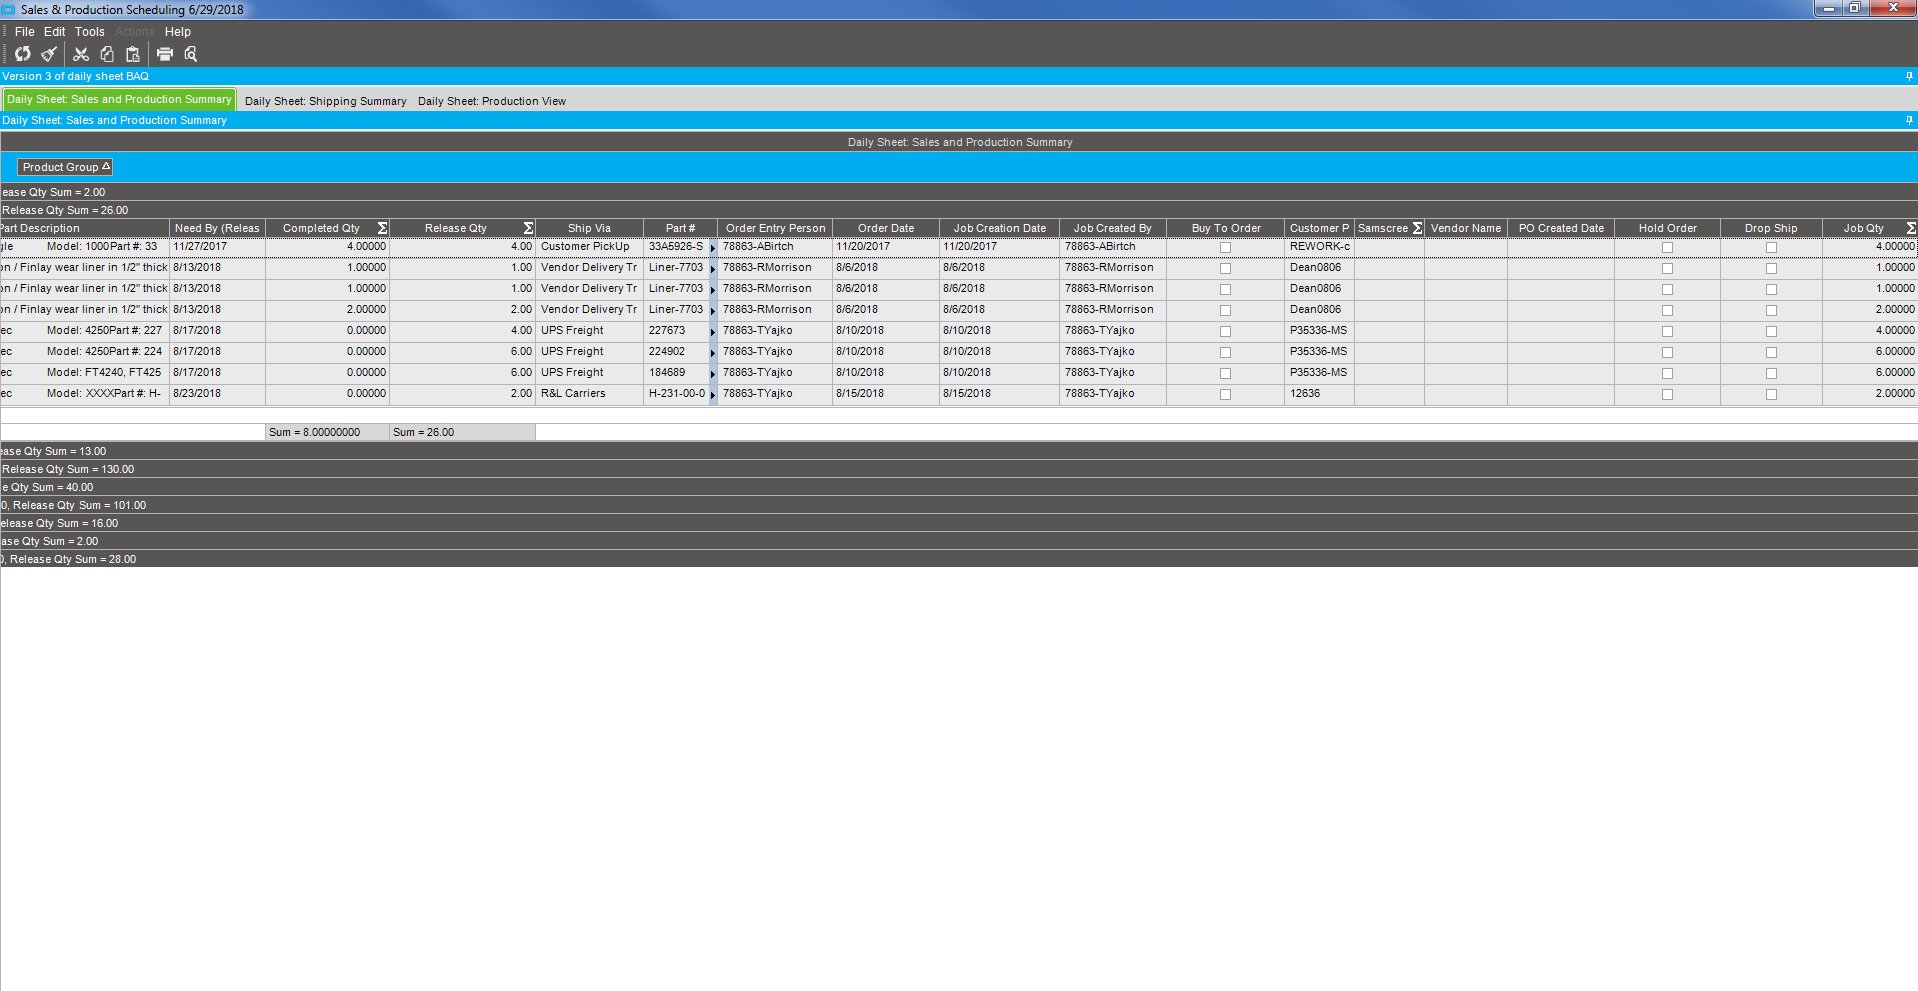Screen dimensions: 1918x991
Task: Click the Product Group grouping button
Action: pos(65,167)
